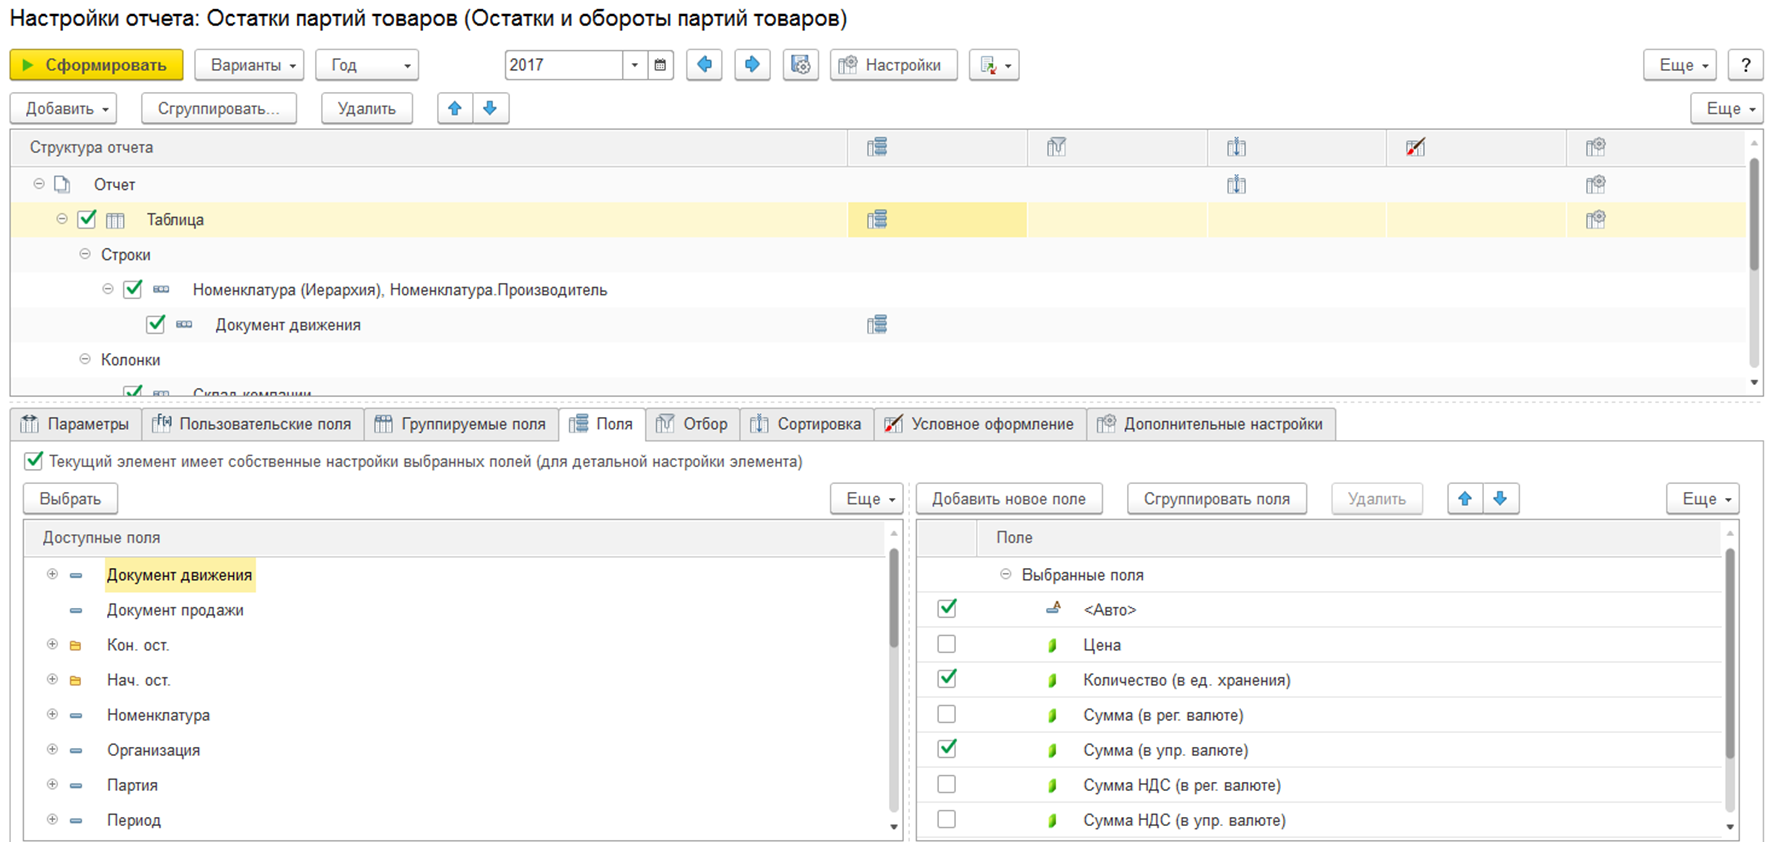Click the year input field showing 2017
The height and width of the screenshot is (849, 1780).
point(564,65)
